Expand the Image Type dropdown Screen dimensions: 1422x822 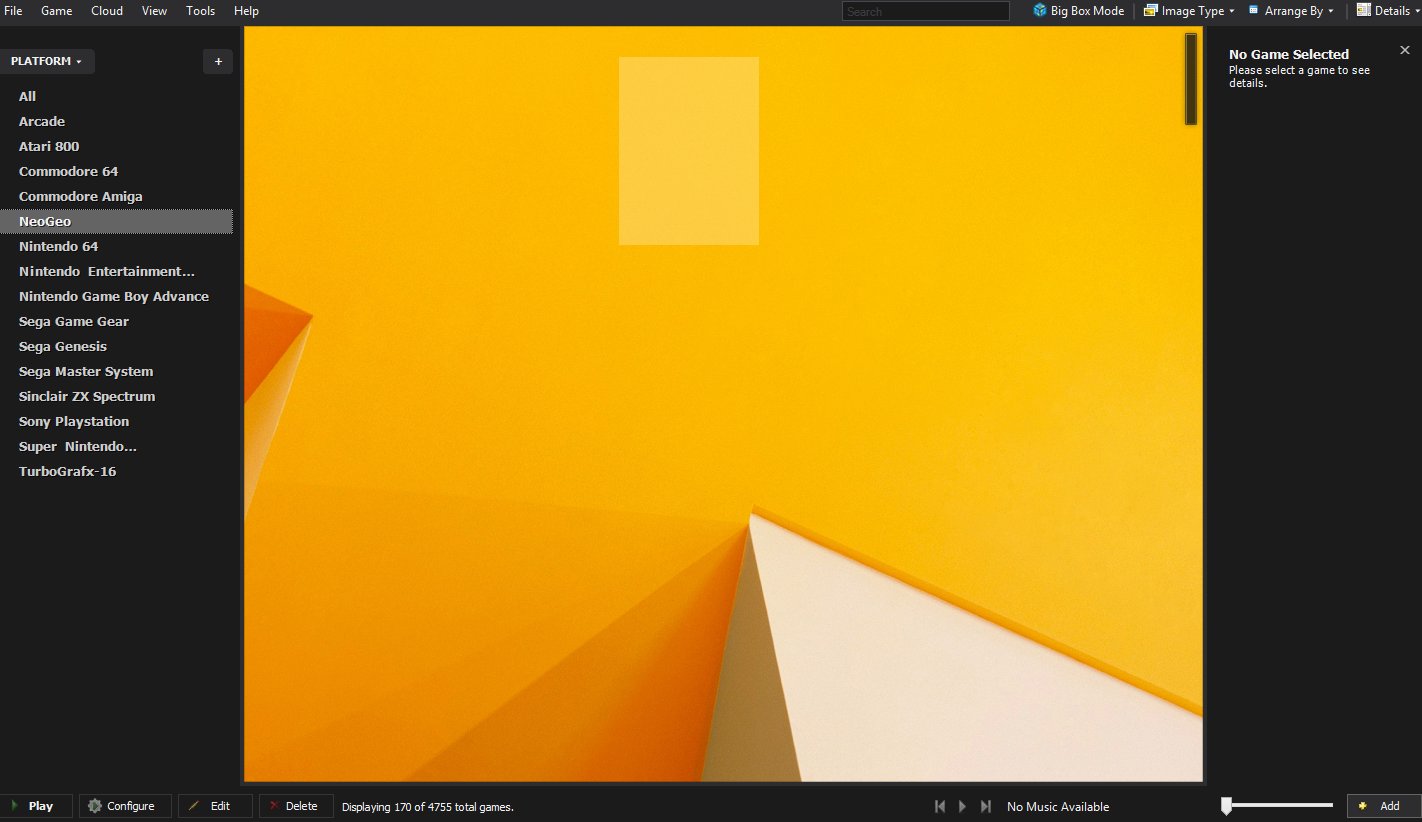(x=1189, y=11)
